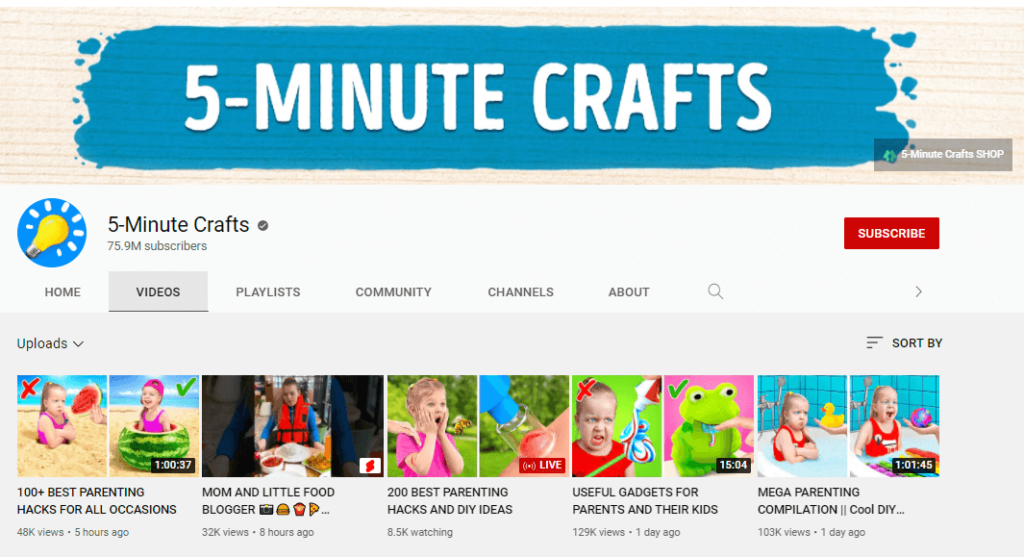
Task: Click the 1:01:45 duration badge
Action: pyautogui.click(x=914, y=465)
